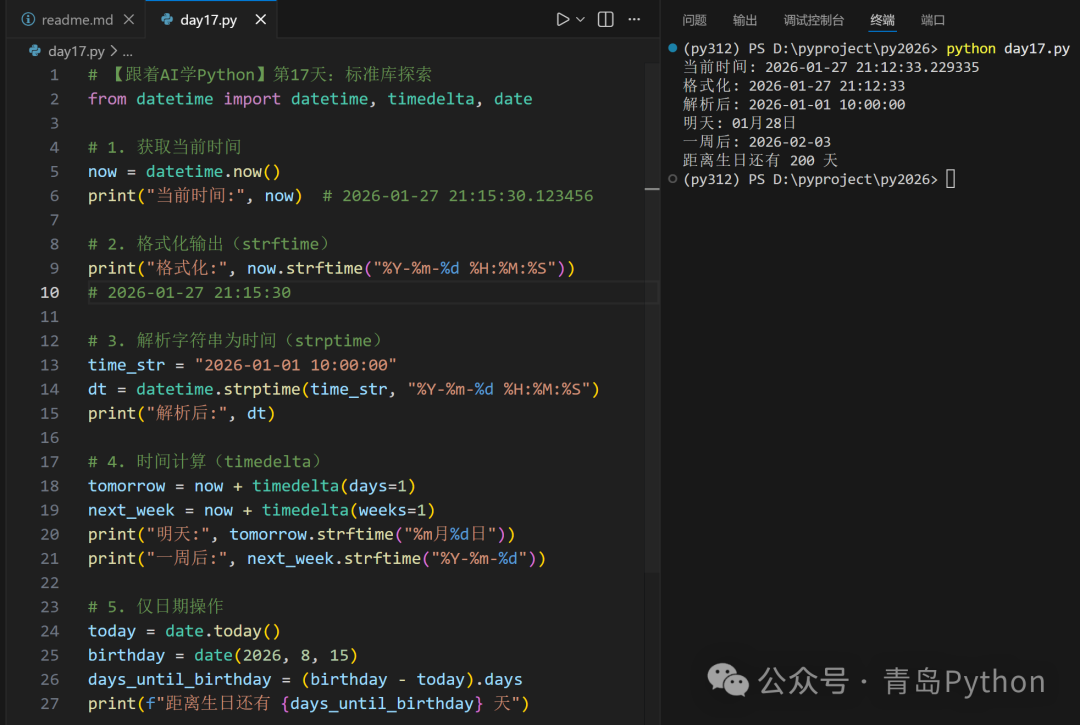Click line number 10 in the gutter
The image size is (1080, 725).
pyautogui.click(x=50, y=292)
